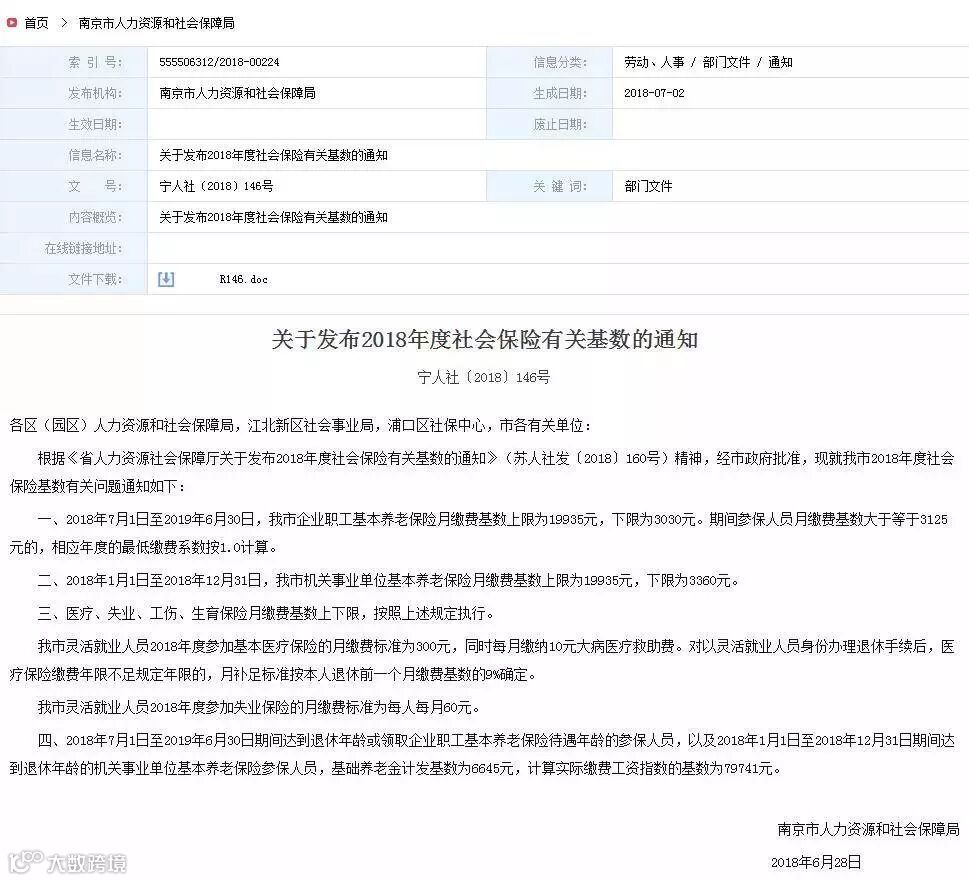Screen dimensions: 969x881
Task: Click the 生成日期 value 2018-07-02
Action: pyautogui.click(x=654, y=93)
